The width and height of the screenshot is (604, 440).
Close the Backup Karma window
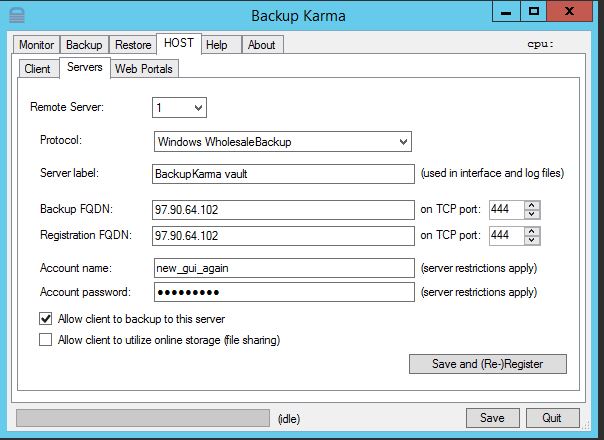click(569, 11)
